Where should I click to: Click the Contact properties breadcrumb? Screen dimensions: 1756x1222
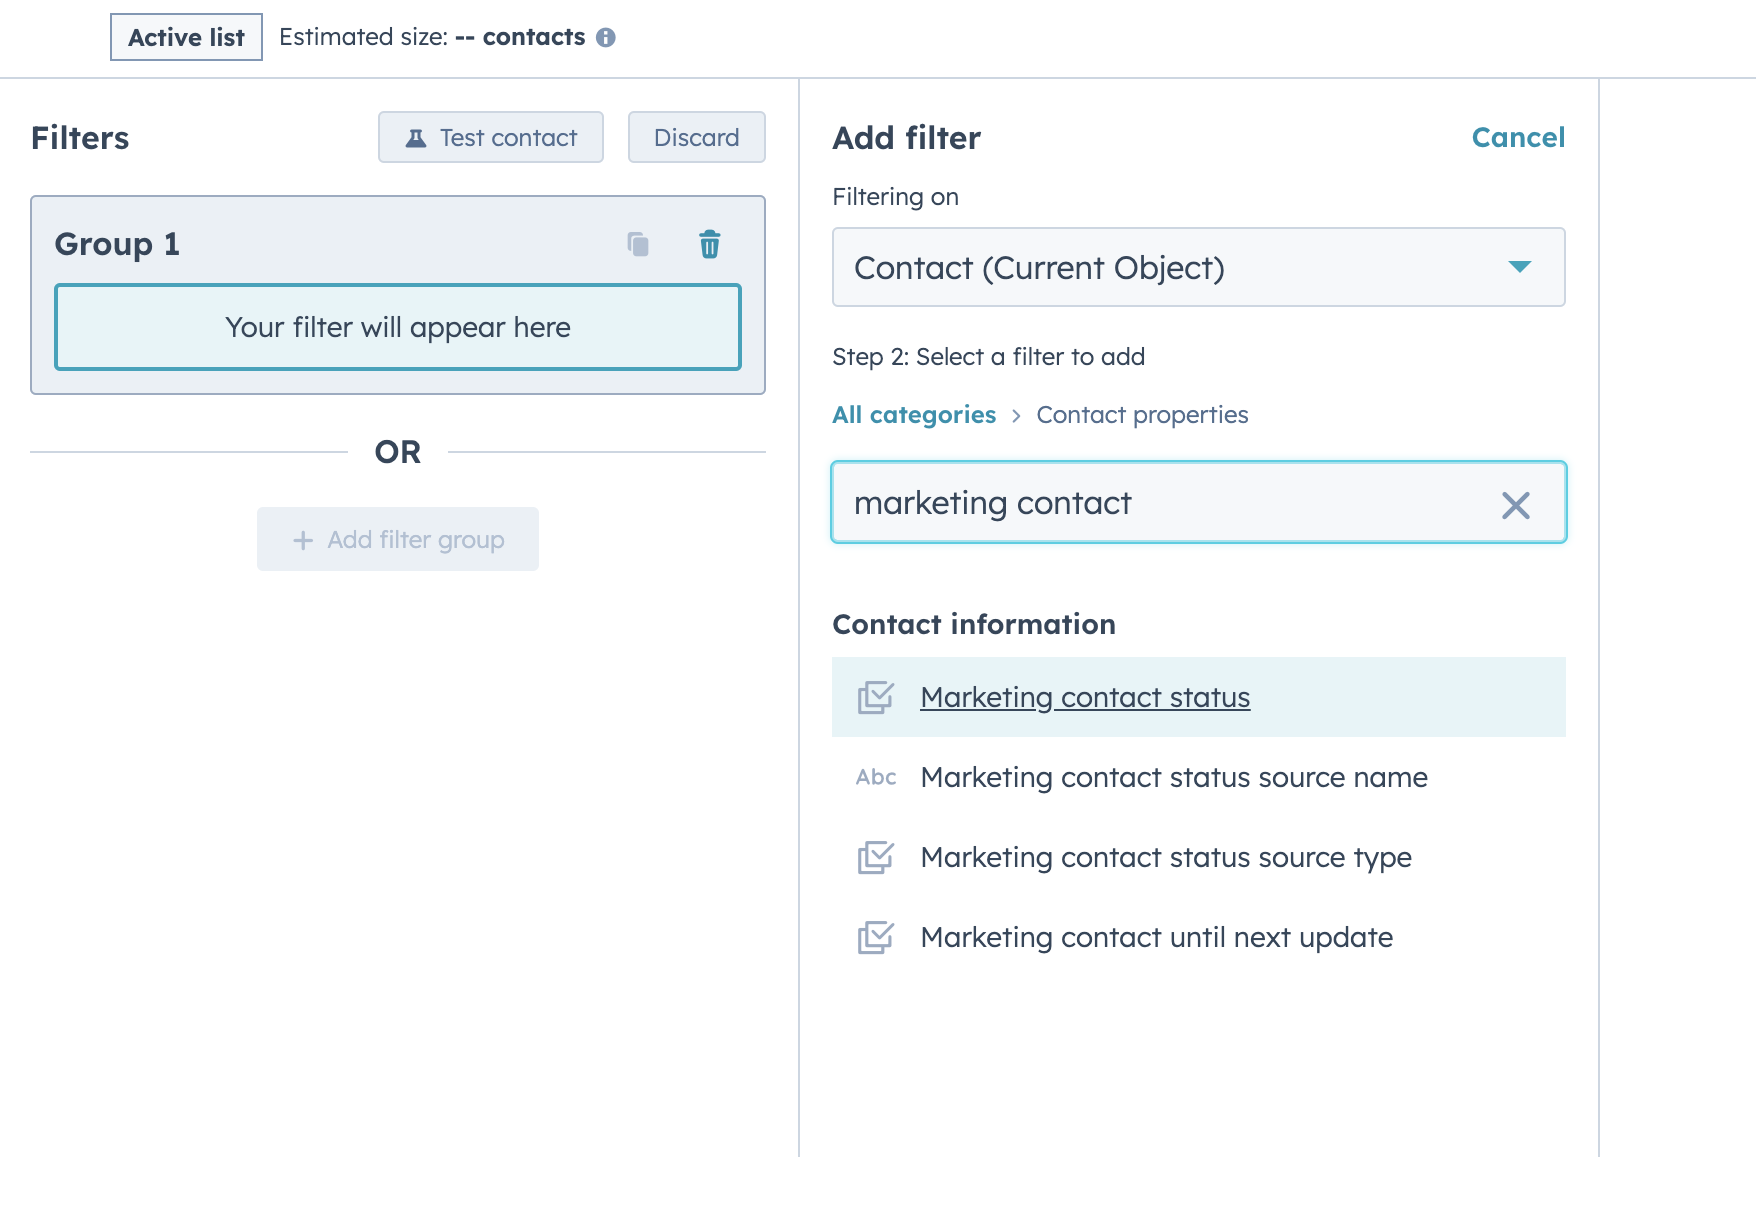1143,414
